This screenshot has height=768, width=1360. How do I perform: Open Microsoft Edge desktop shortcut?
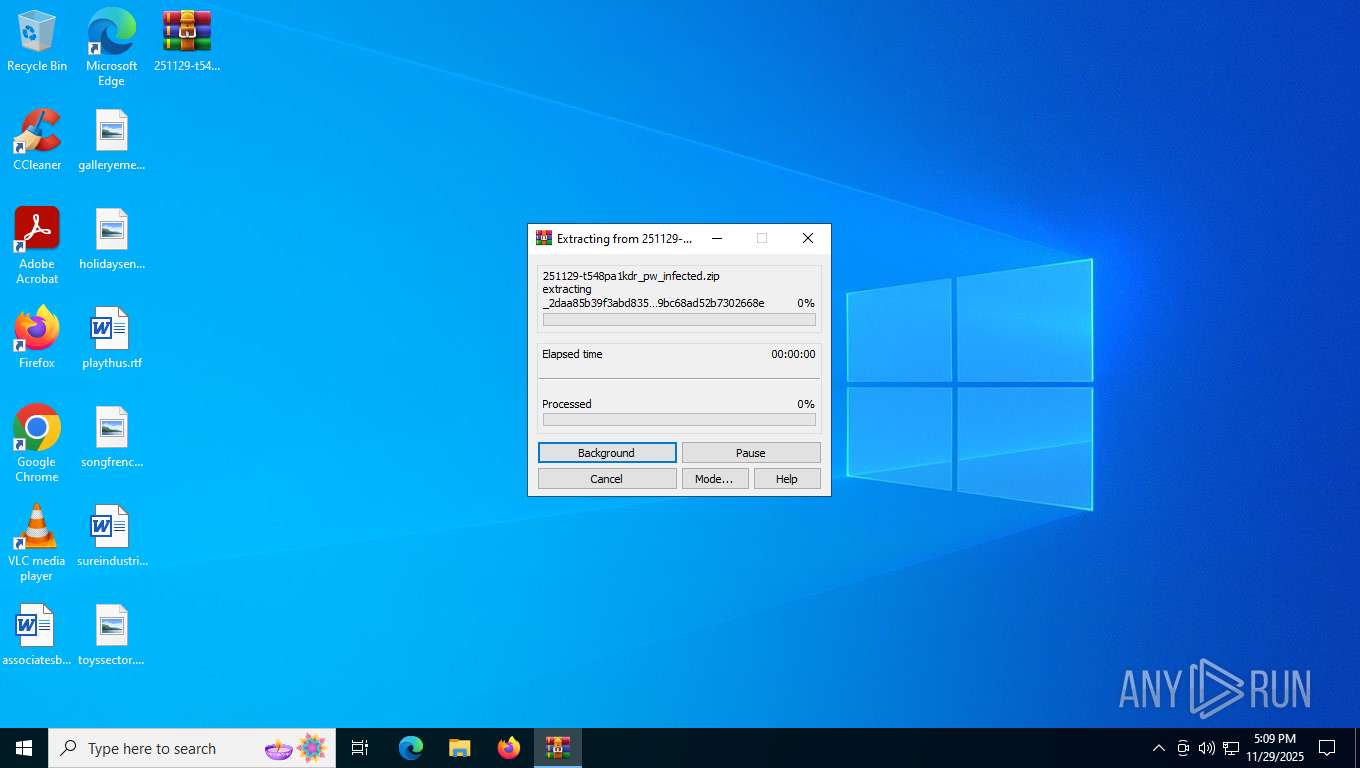(x=111, y=47)
